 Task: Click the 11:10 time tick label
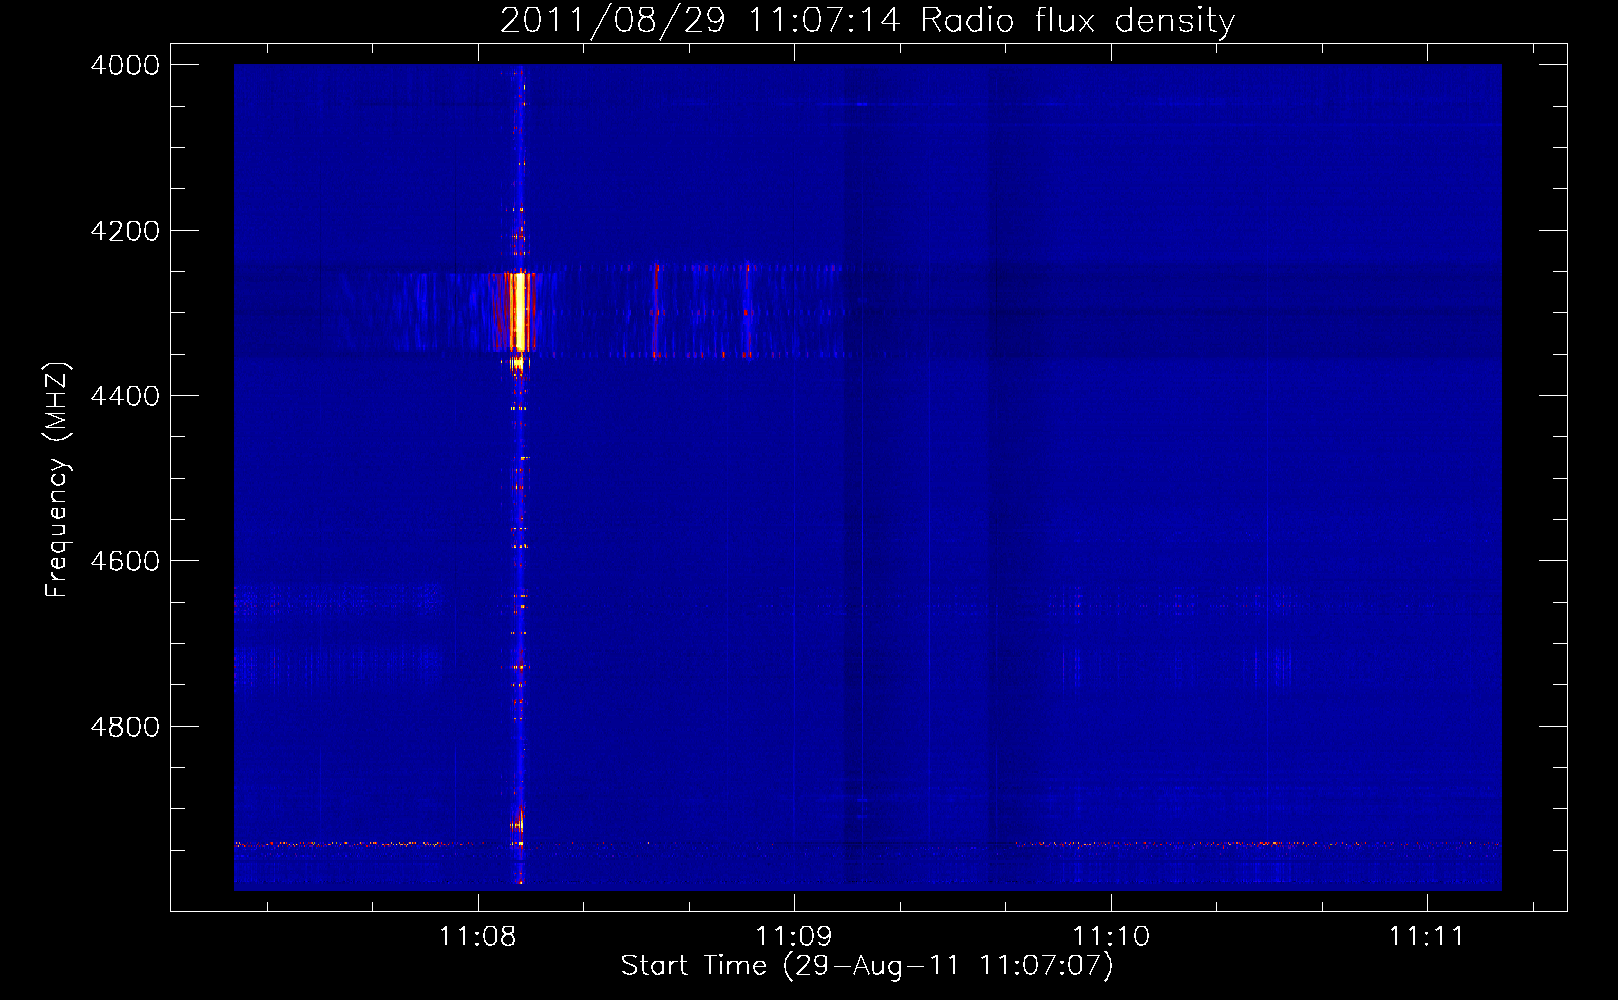1111,937
